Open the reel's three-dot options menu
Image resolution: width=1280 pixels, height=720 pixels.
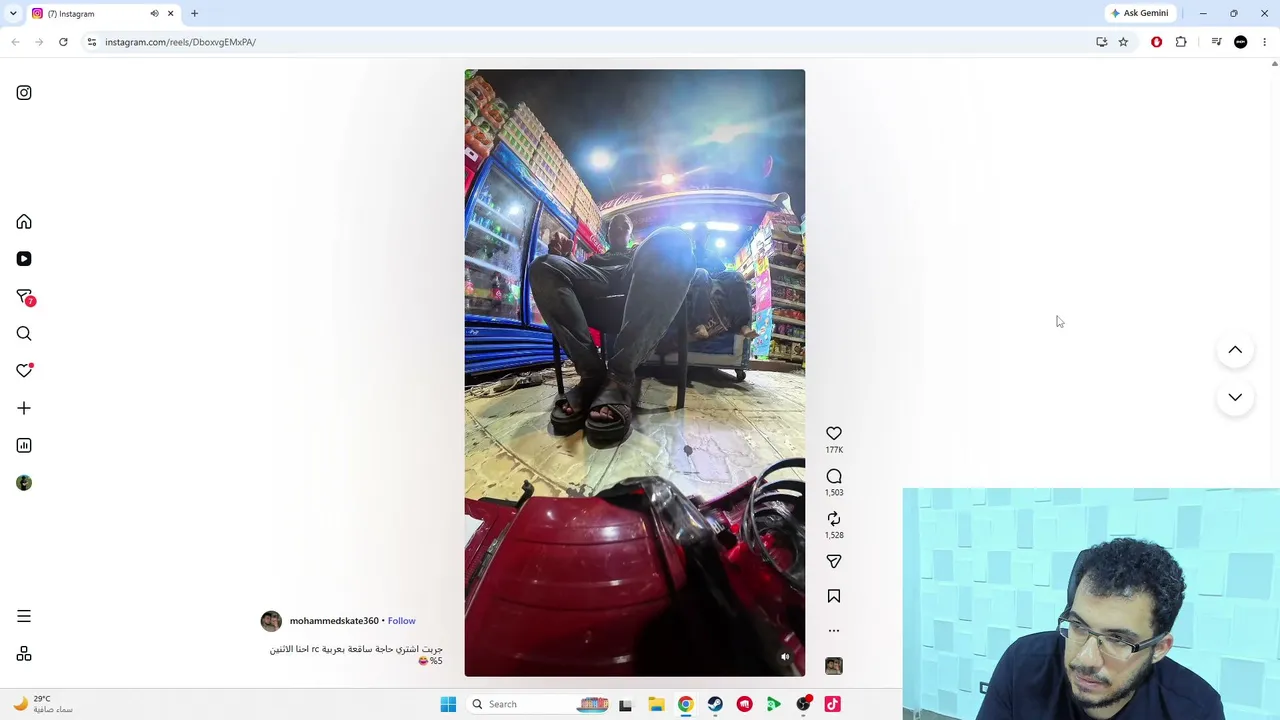[834, 631]
